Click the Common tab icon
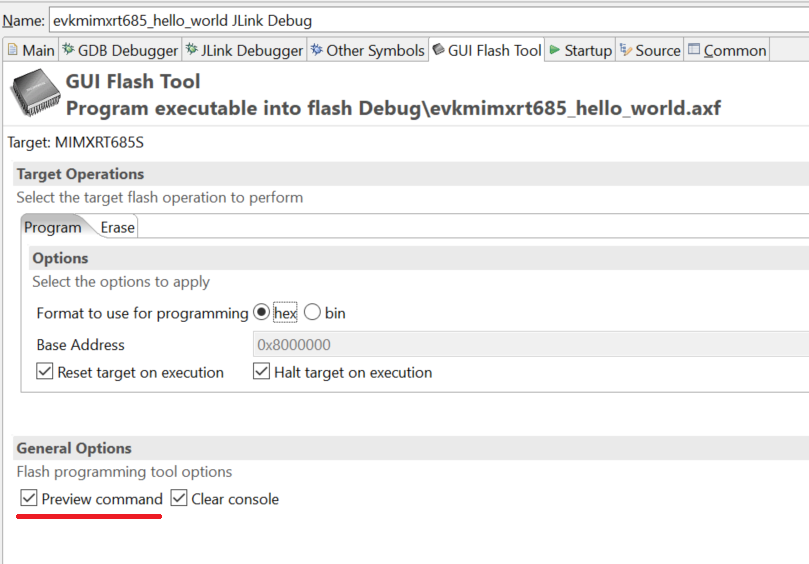 pyautogui.click(x=694, y=50)
